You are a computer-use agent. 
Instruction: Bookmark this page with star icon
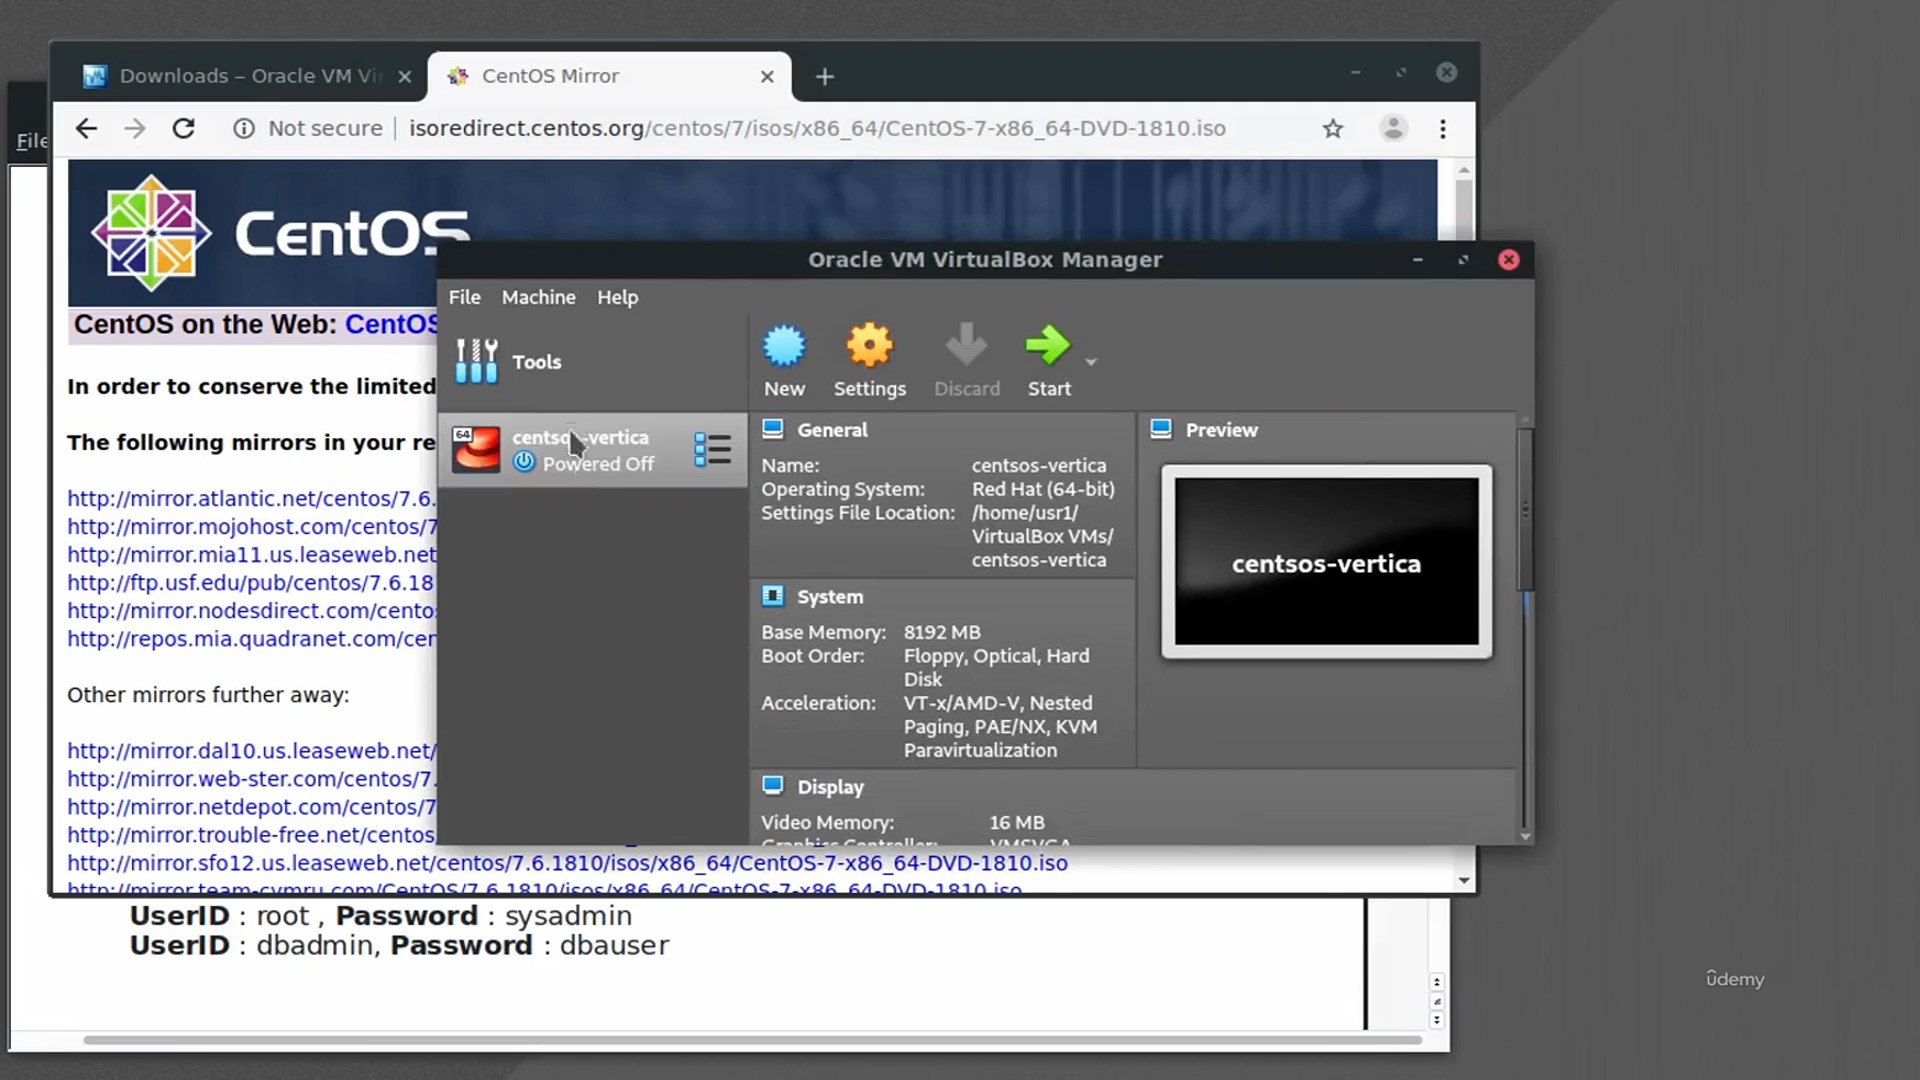click(x=1332, y=128)
